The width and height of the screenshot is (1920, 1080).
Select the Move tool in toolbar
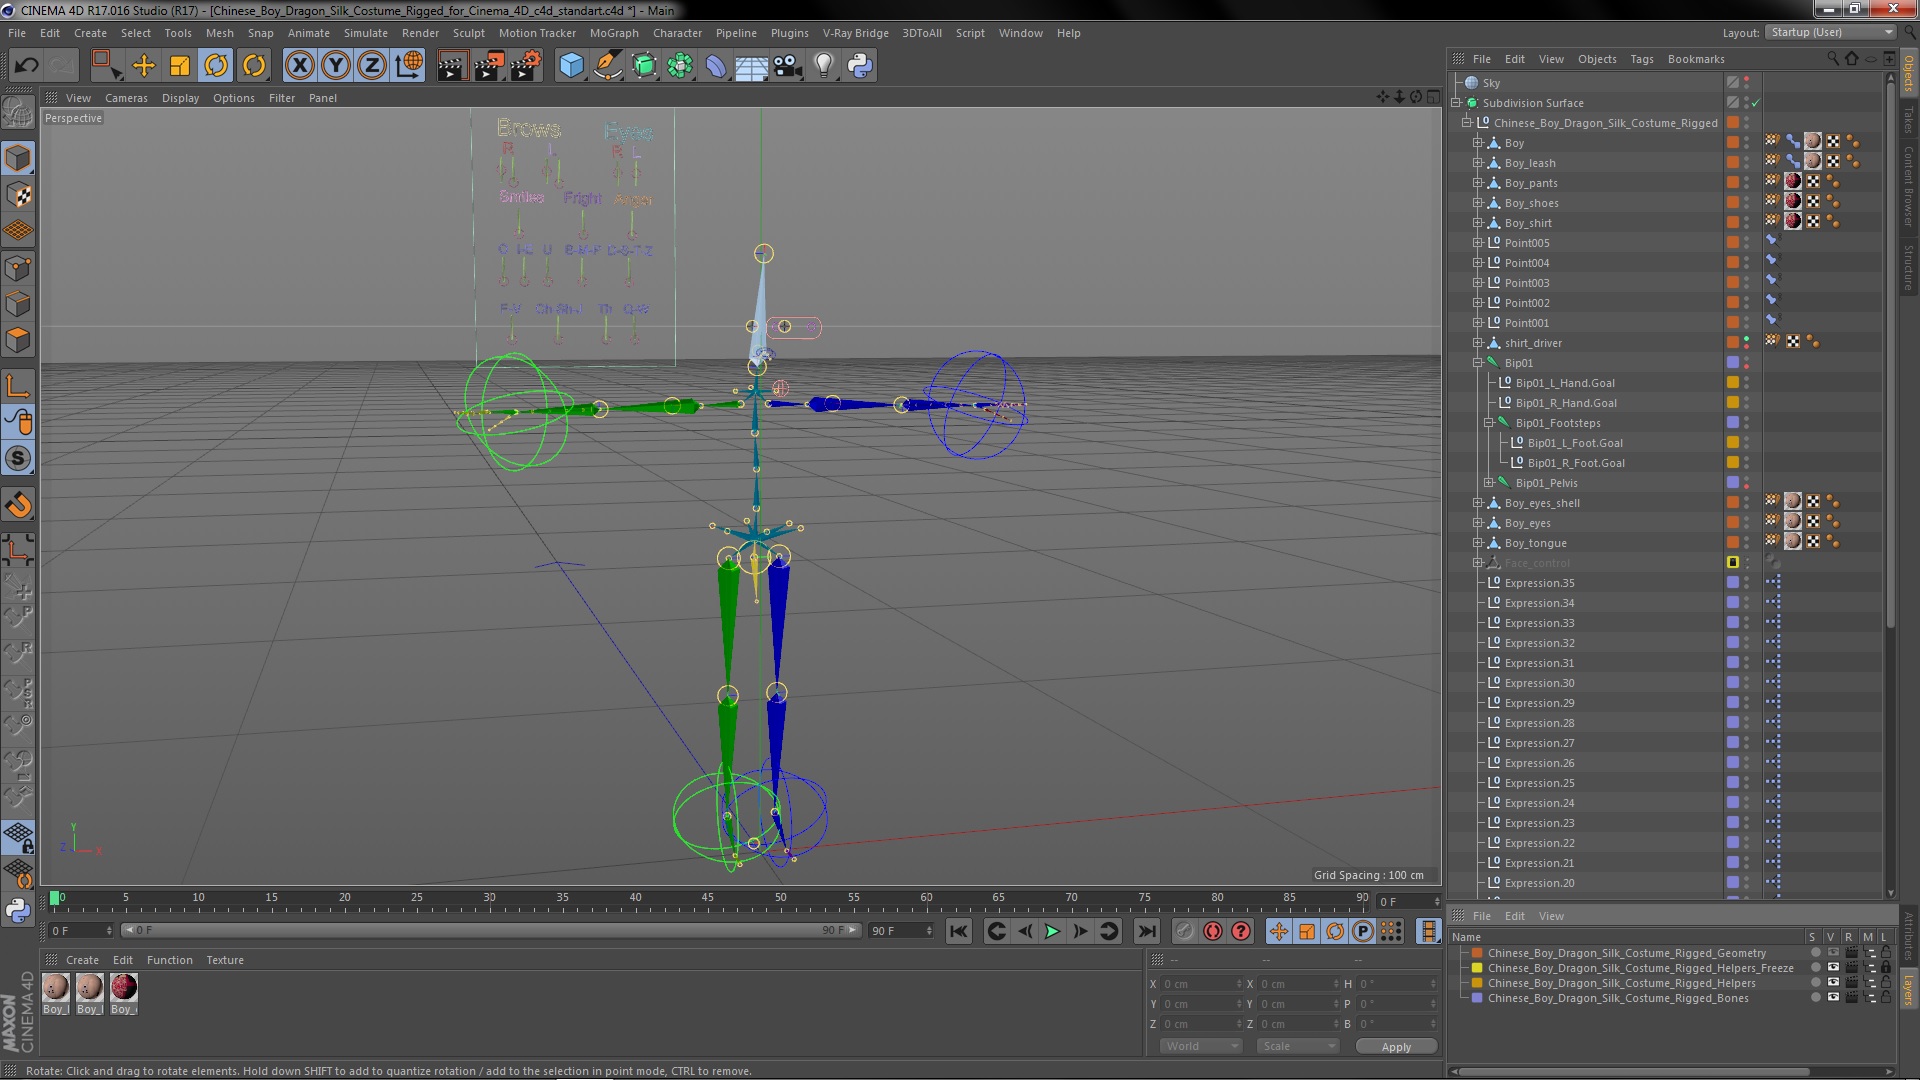(x=144, y=66)
